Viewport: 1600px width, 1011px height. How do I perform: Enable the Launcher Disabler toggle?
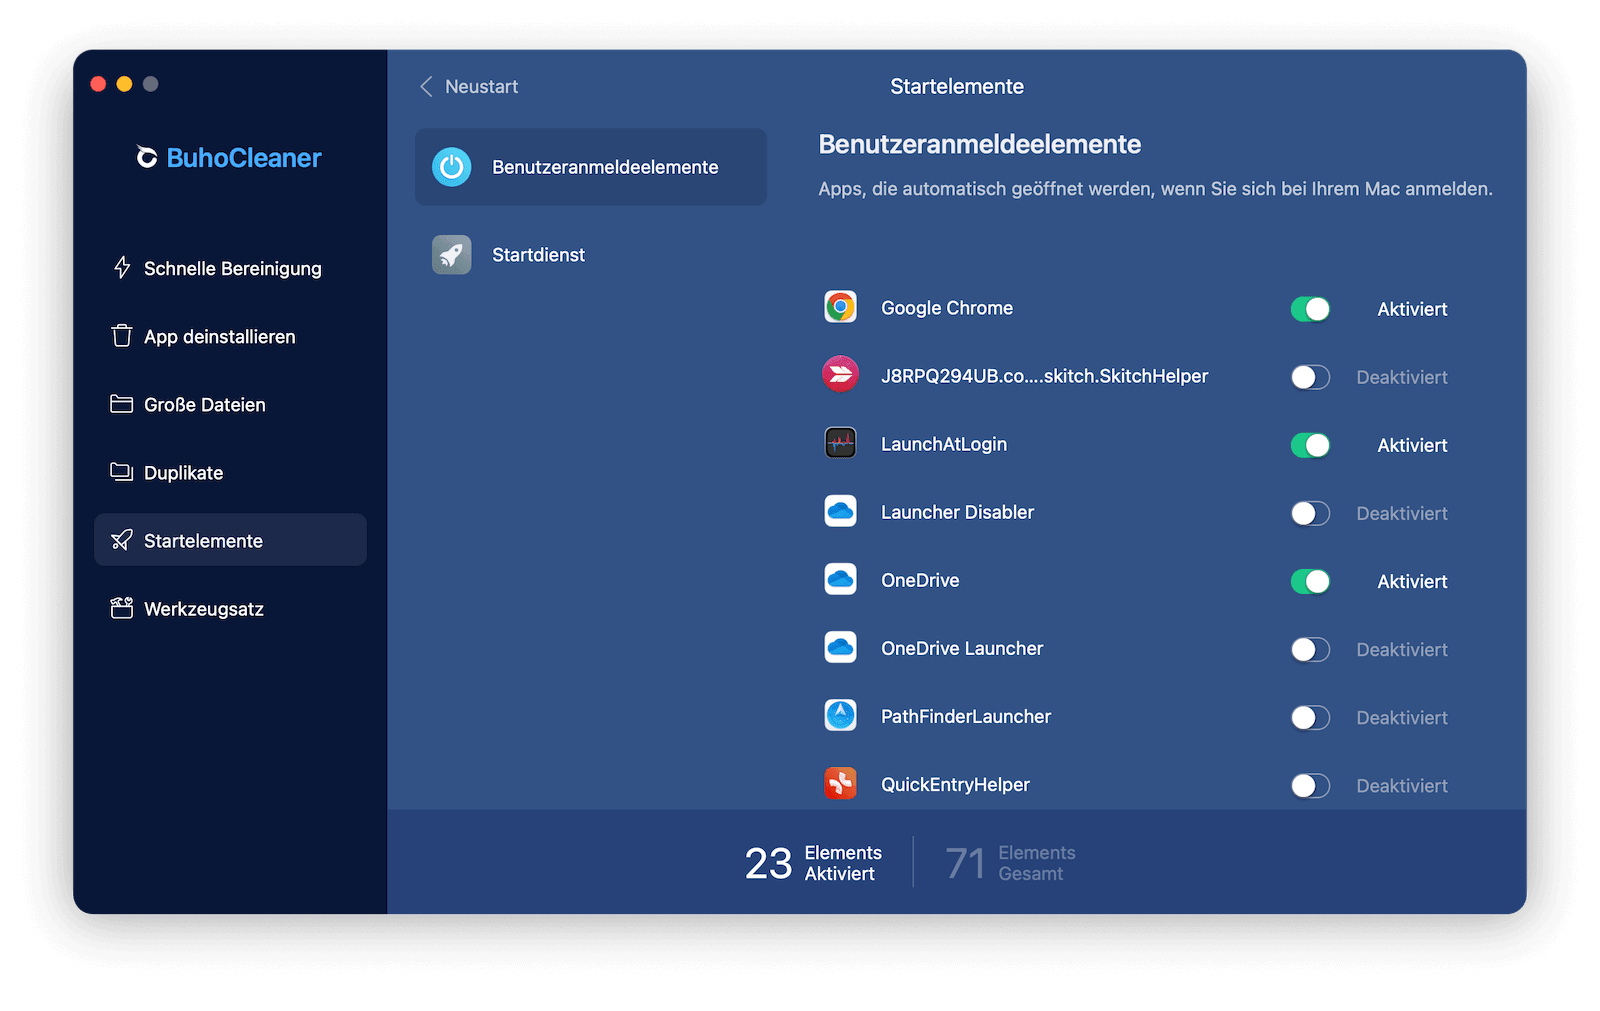click(1310, 513)
